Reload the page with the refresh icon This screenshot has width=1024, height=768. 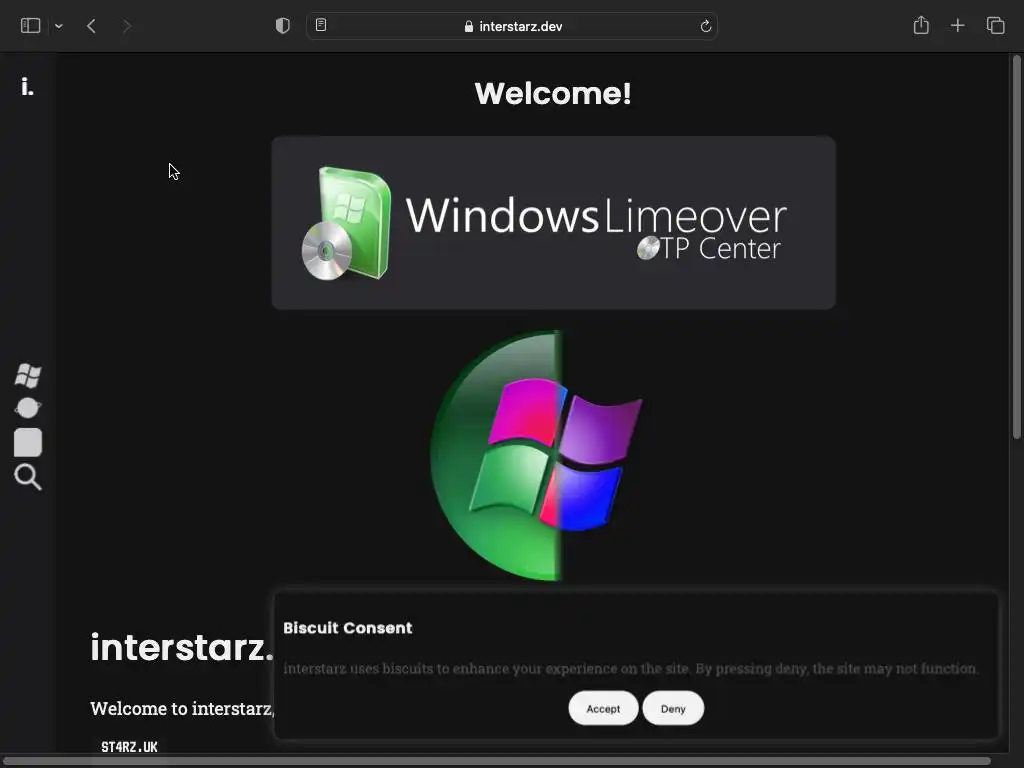pos(705,26)
